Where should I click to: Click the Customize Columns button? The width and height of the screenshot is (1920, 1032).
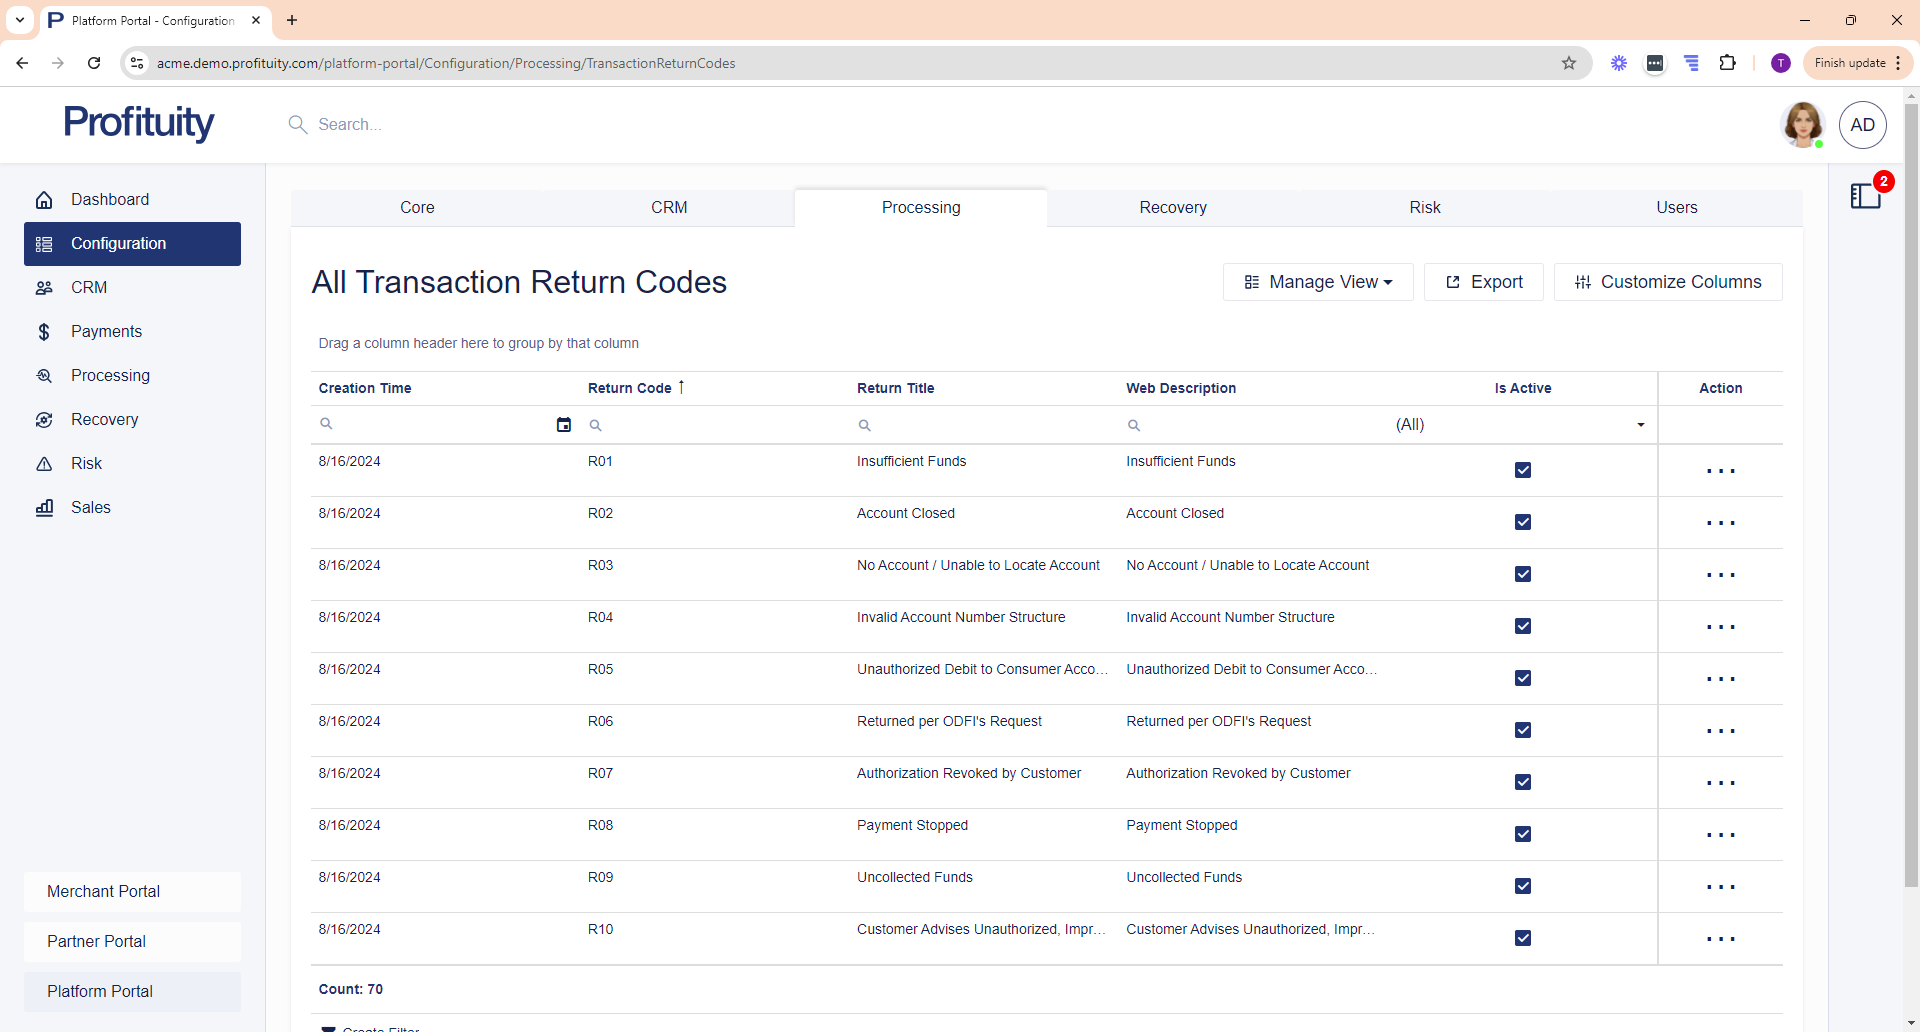point(1668,282)
